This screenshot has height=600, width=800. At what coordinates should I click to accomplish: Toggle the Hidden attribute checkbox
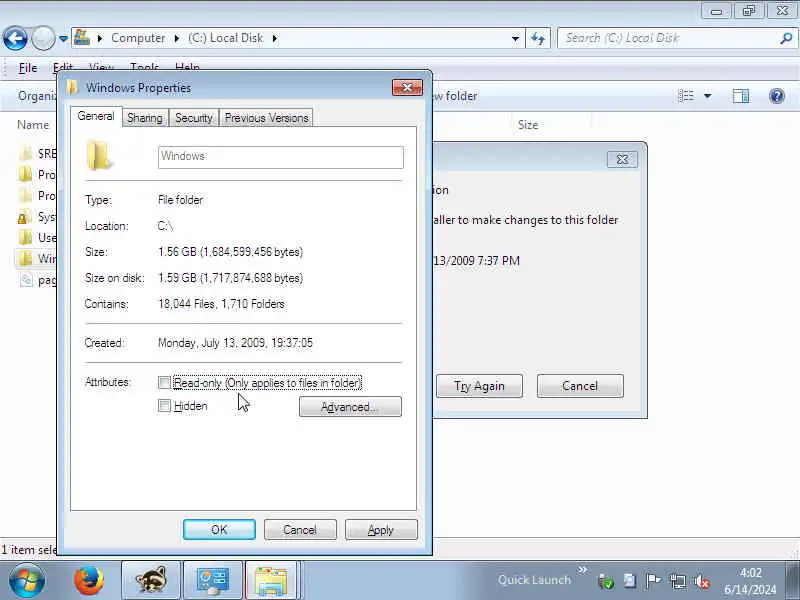[x=164, y=406]
